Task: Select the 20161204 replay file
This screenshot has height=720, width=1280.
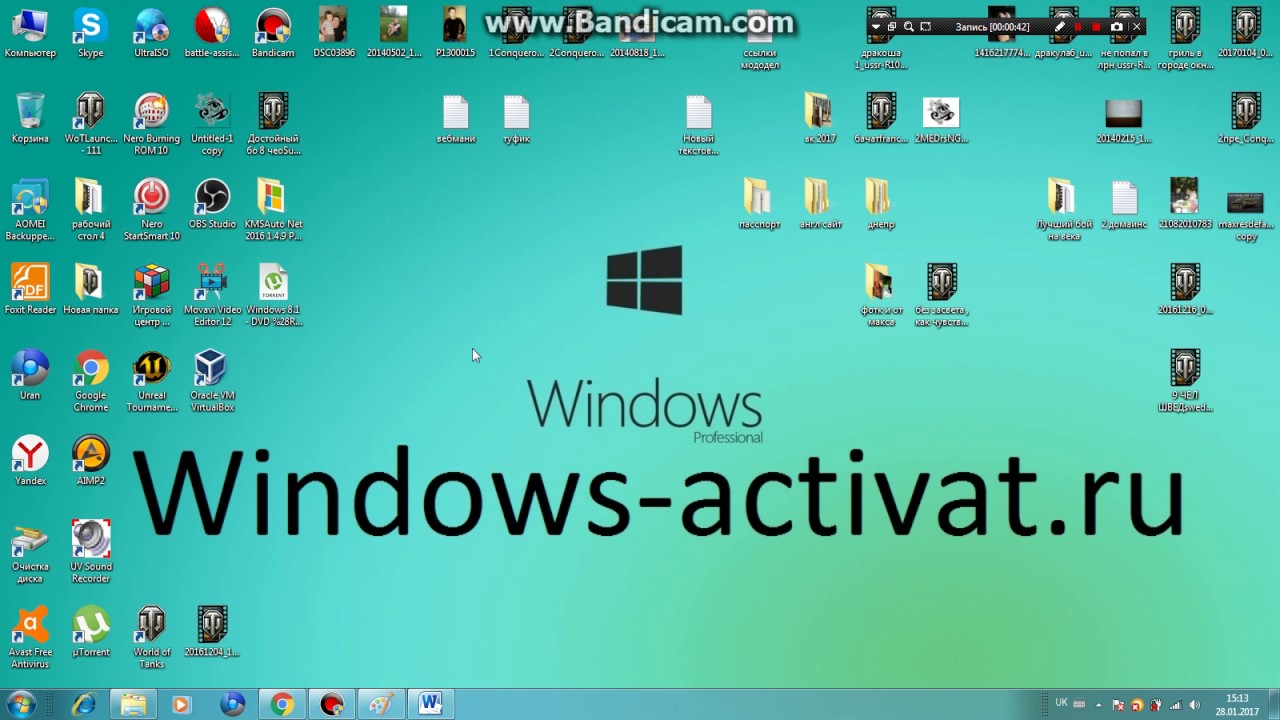Action: click(x=212, y=632)
